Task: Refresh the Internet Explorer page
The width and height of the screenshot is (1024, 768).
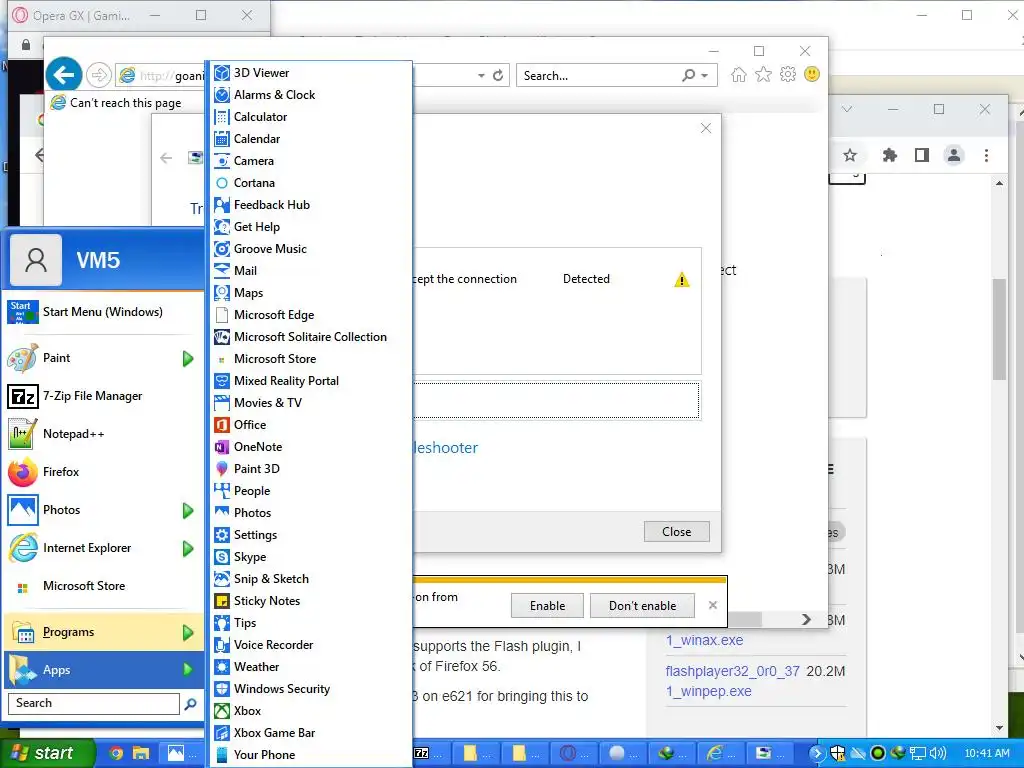Action: 498,76
